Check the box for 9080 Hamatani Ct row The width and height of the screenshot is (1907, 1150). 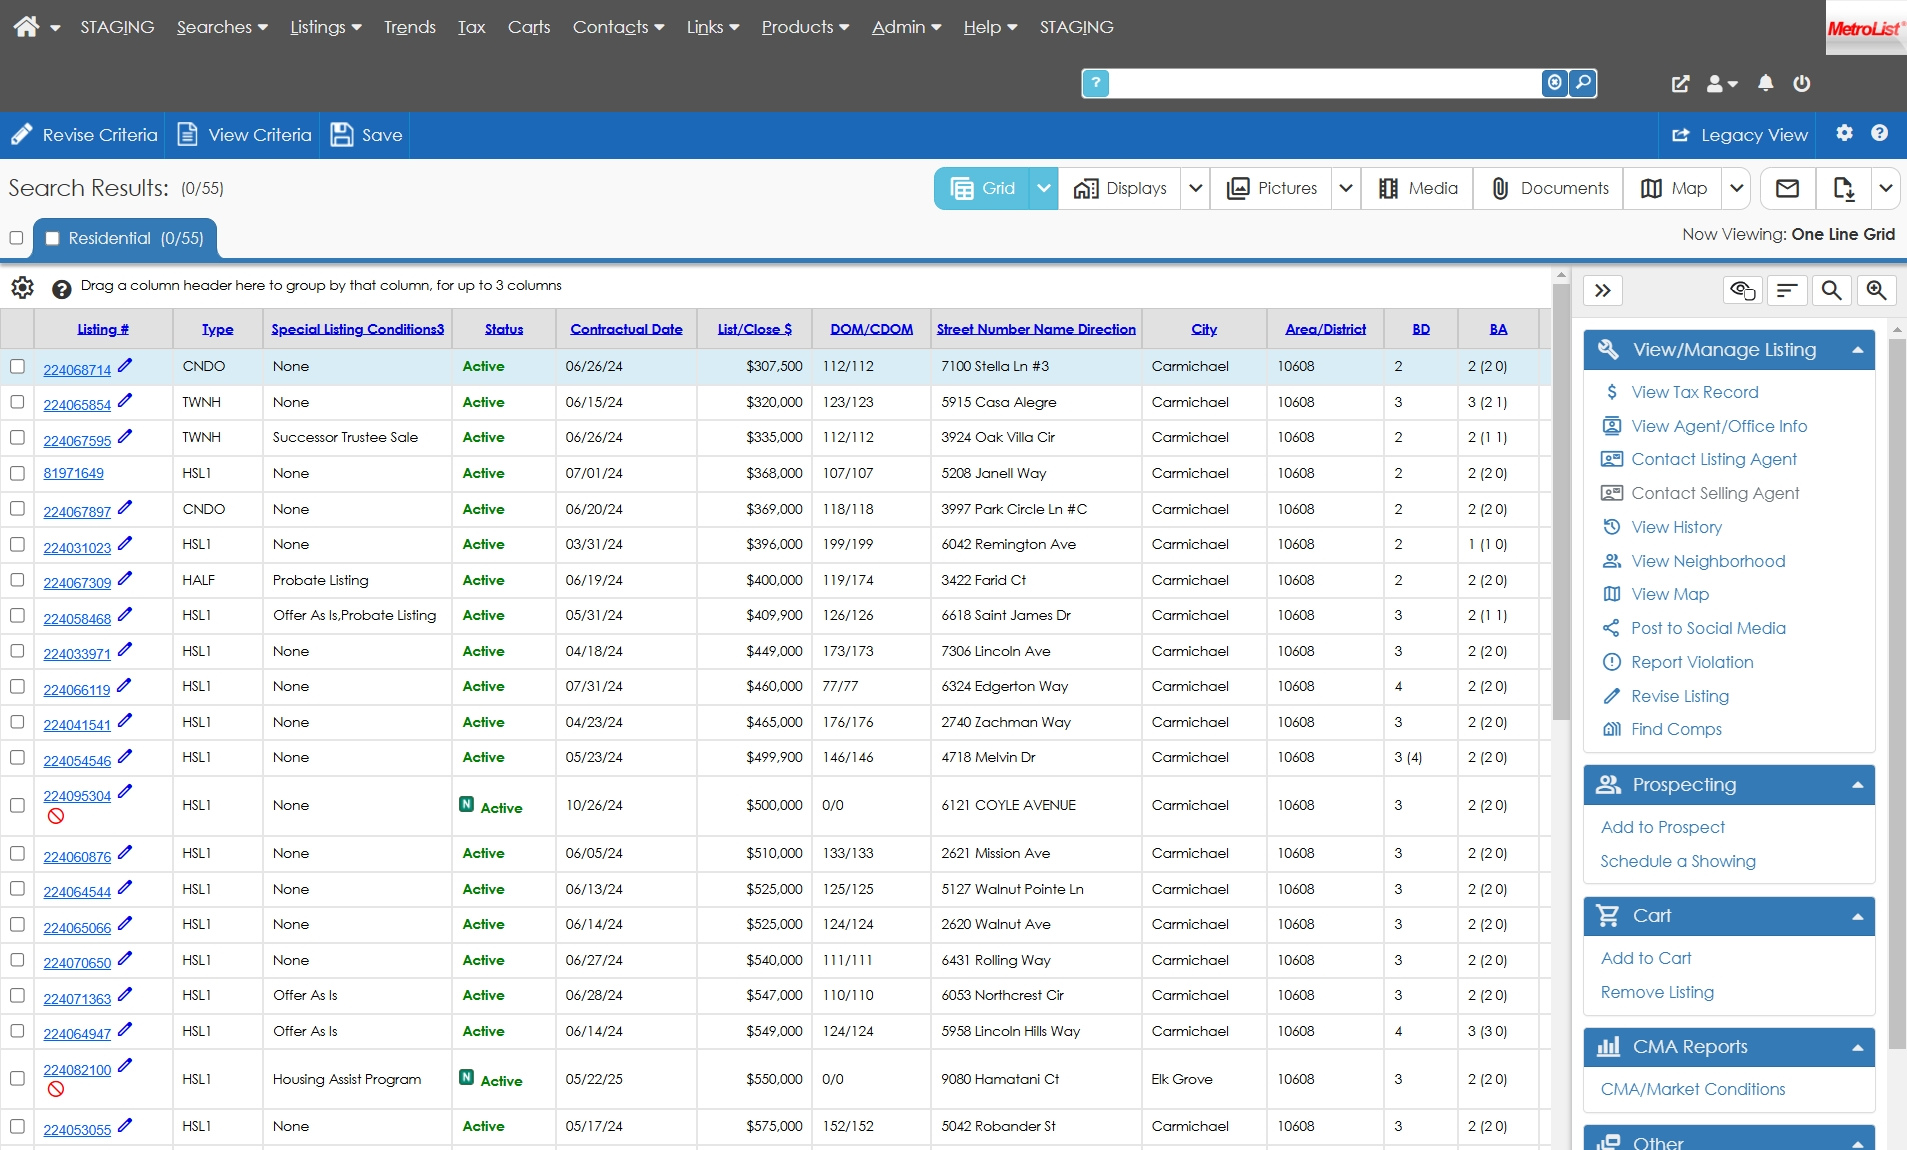pos(17,1078)
